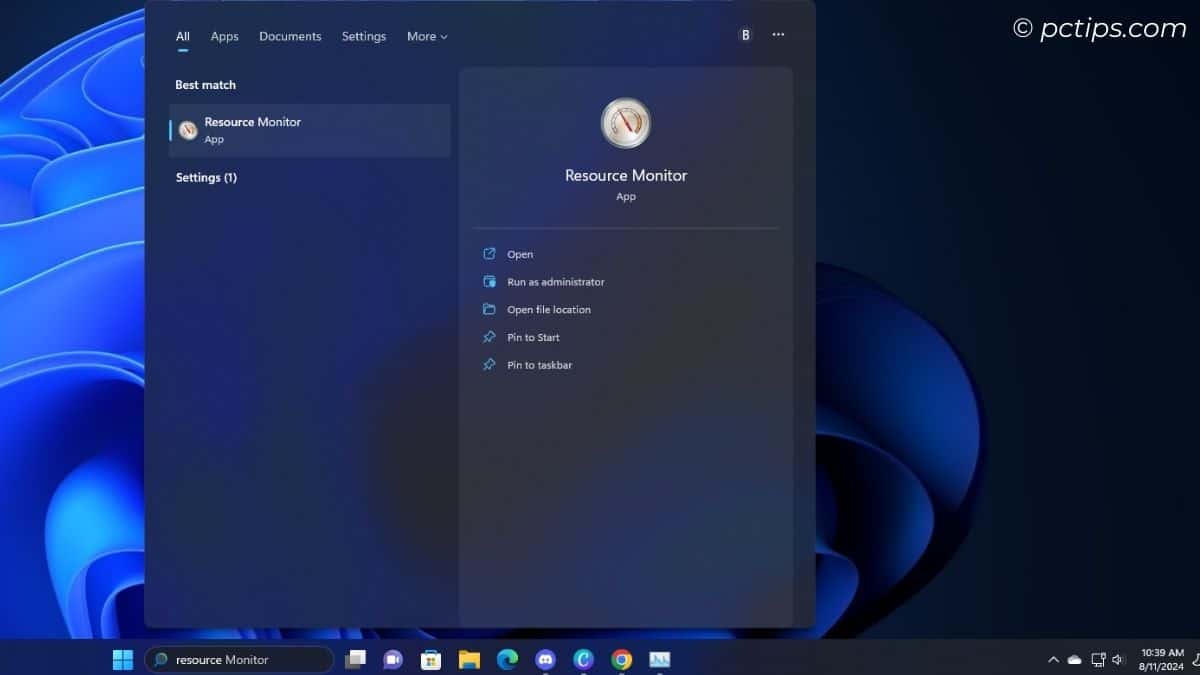The width and height of the screenshot is (1200, 675).
Task: Click the Best match heading
Action: tap(206, 85)
